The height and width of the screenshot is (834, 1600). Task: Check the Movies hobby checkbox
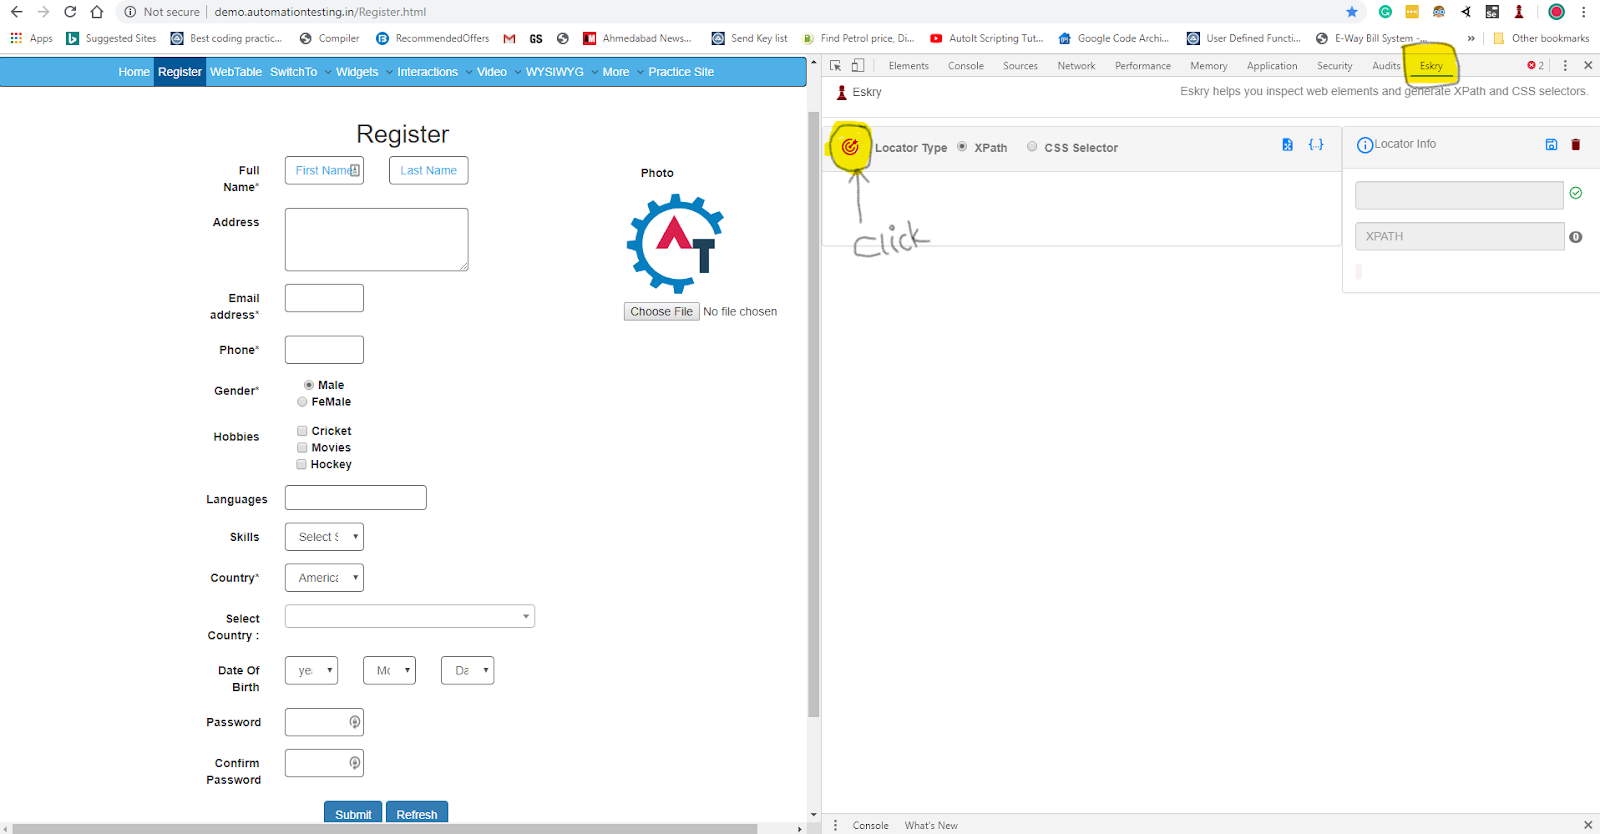coord(302,448)
